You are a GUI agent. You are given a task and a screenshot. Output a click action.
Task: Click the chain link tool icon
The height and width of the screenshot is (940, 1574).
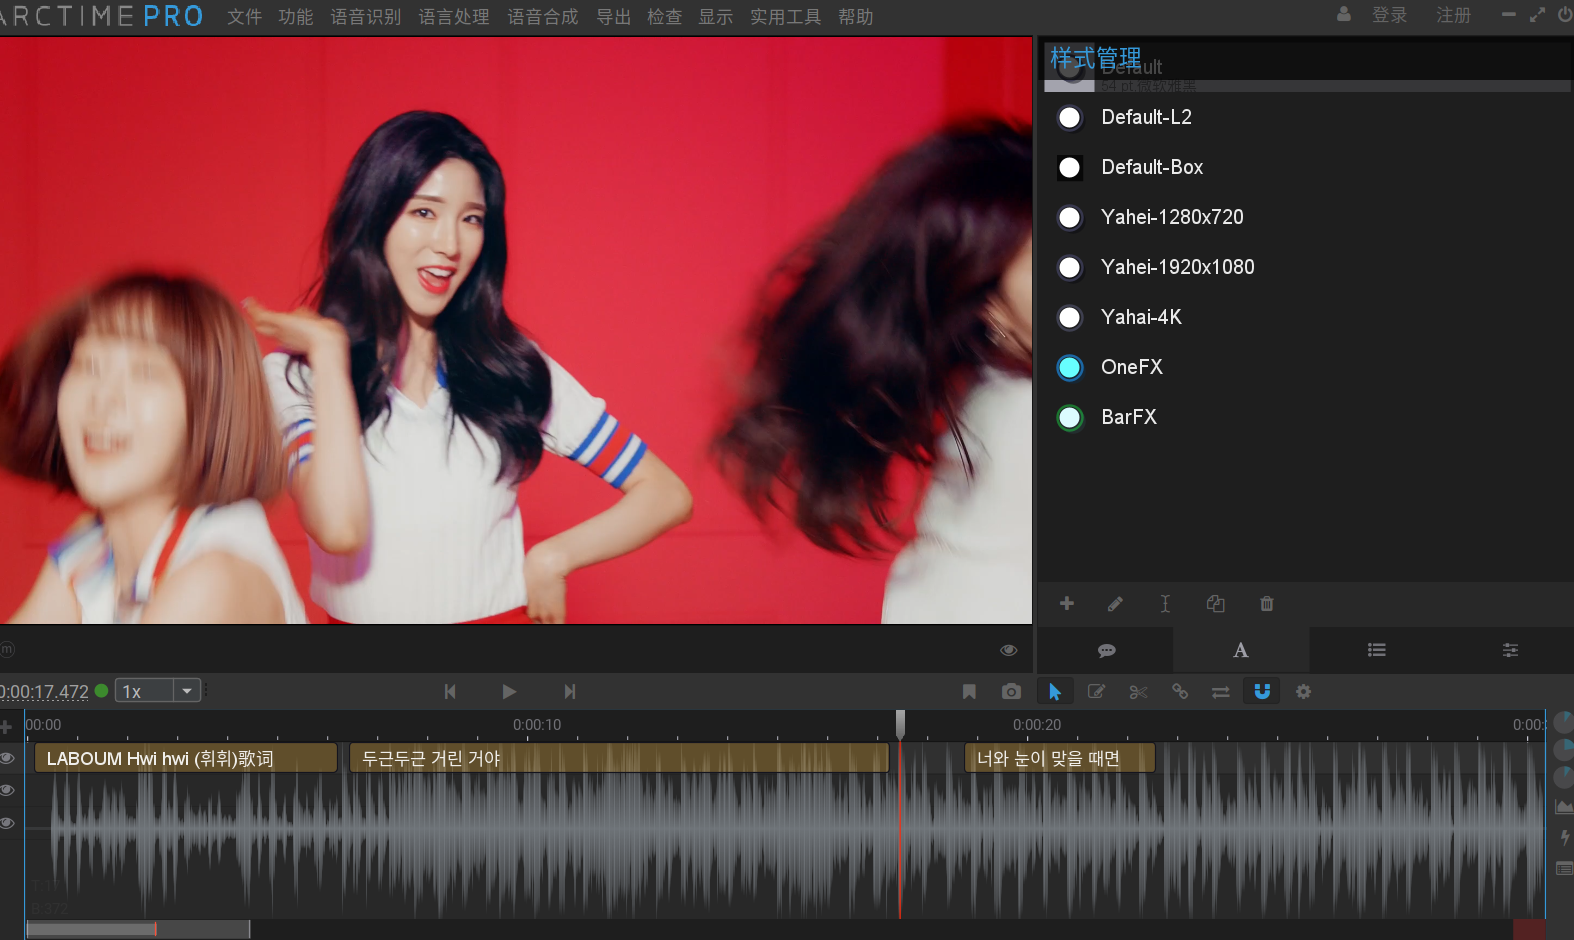pyautogui.click(x=1180, y=692)
